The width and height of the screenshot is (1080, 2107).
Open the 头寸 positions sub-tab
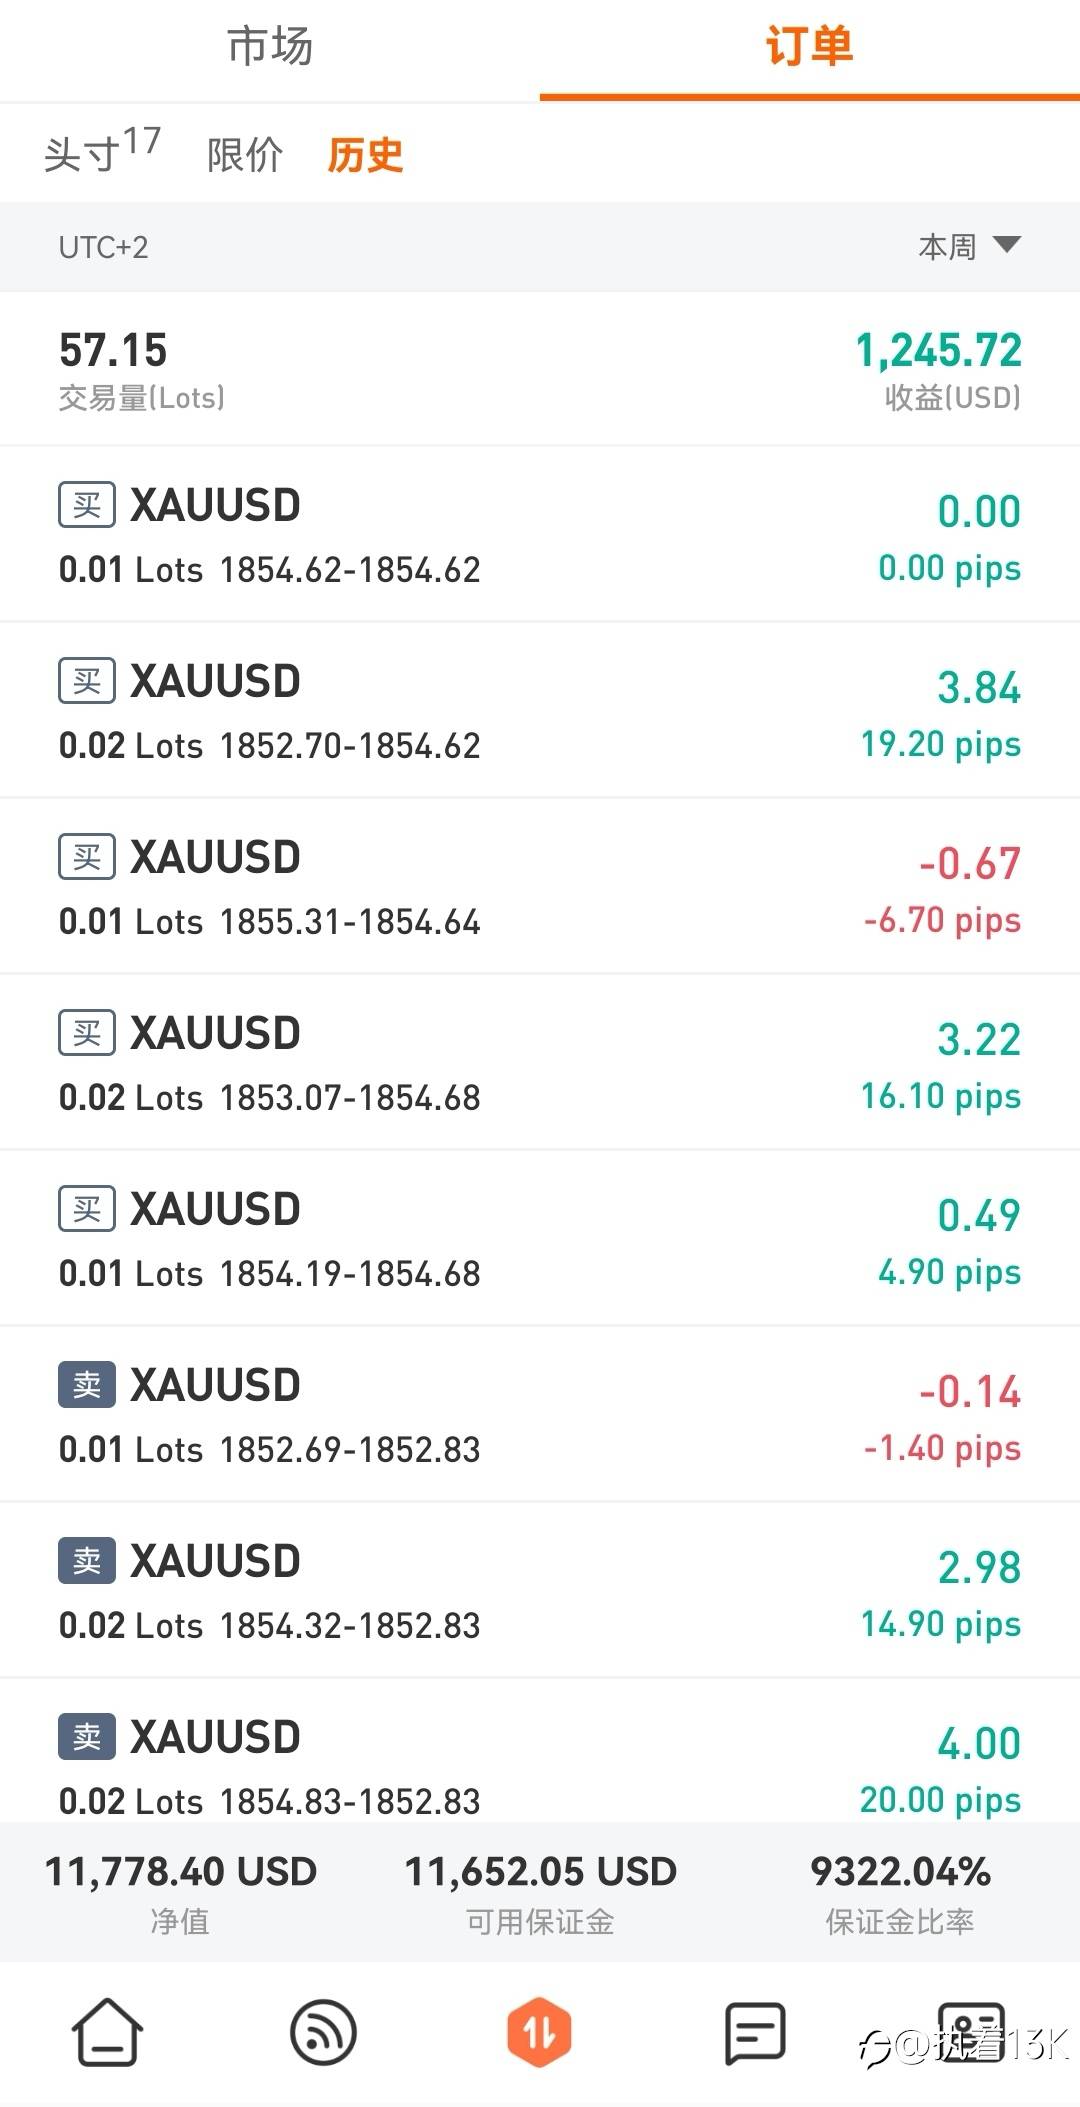pos(101,153)
